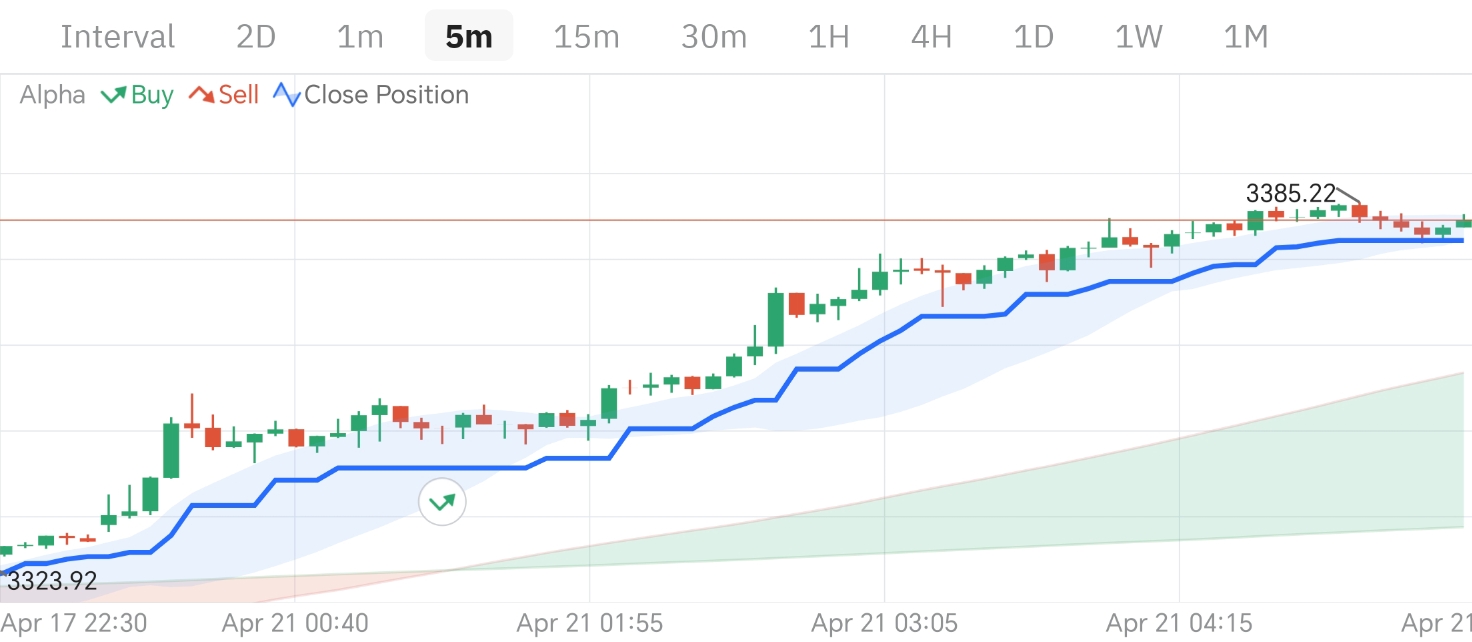The image size is (1472, 642).
Task: Click the circular buy signal marker on chart
Action: tap(443, 501)
